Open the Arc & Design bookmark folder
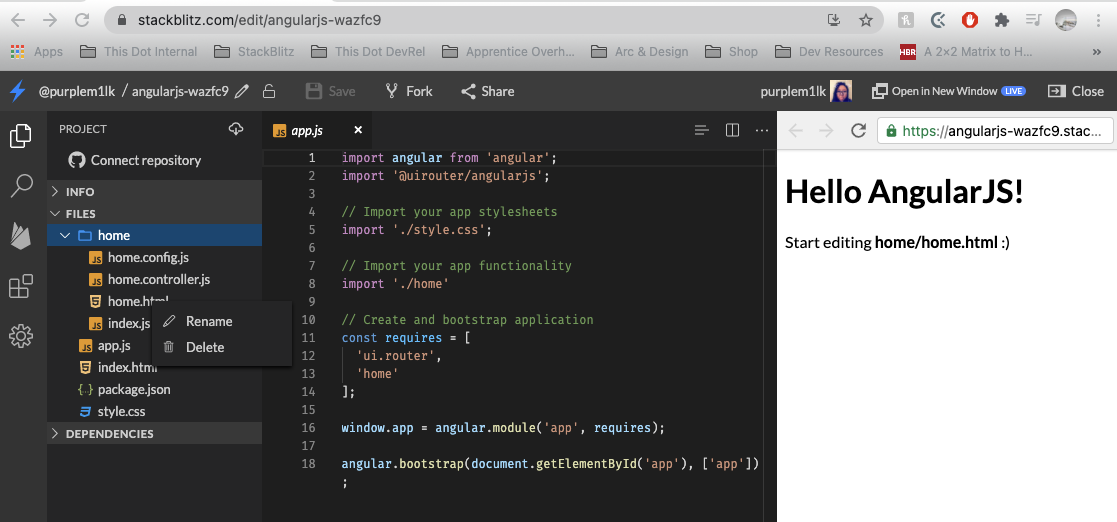 coord(640,51)
